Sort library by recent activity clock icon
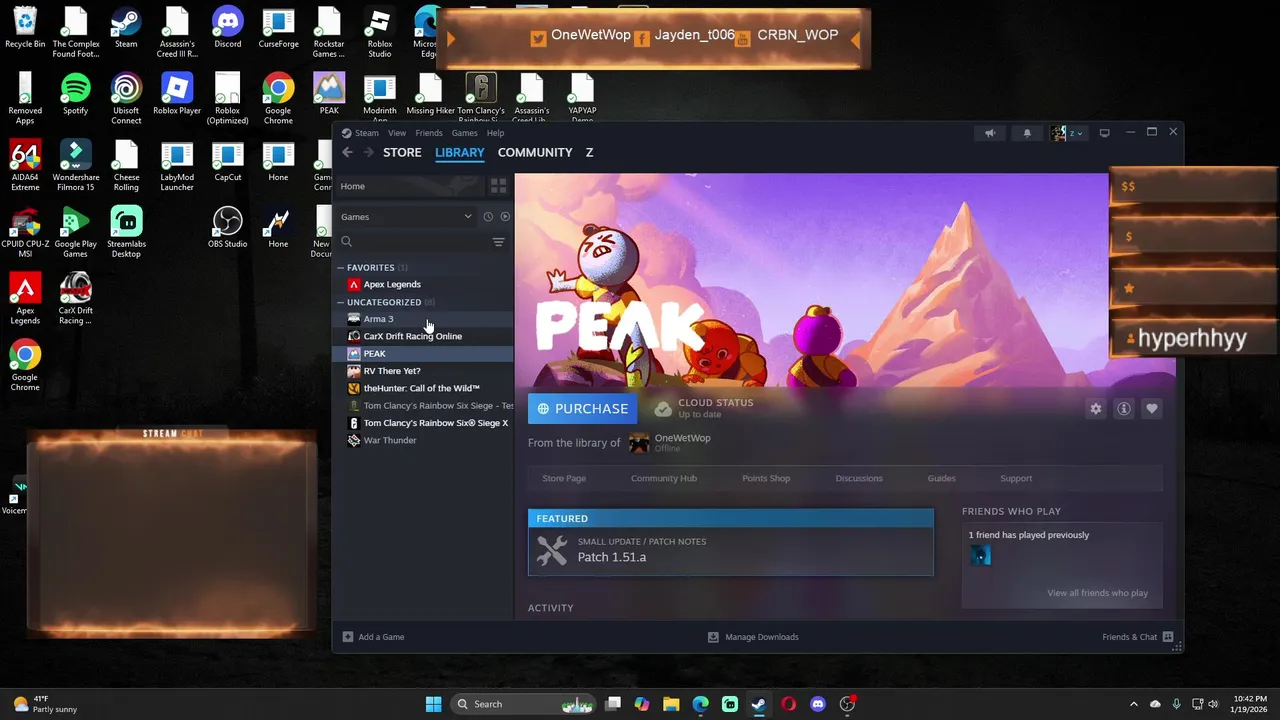 tap(488, 216)
